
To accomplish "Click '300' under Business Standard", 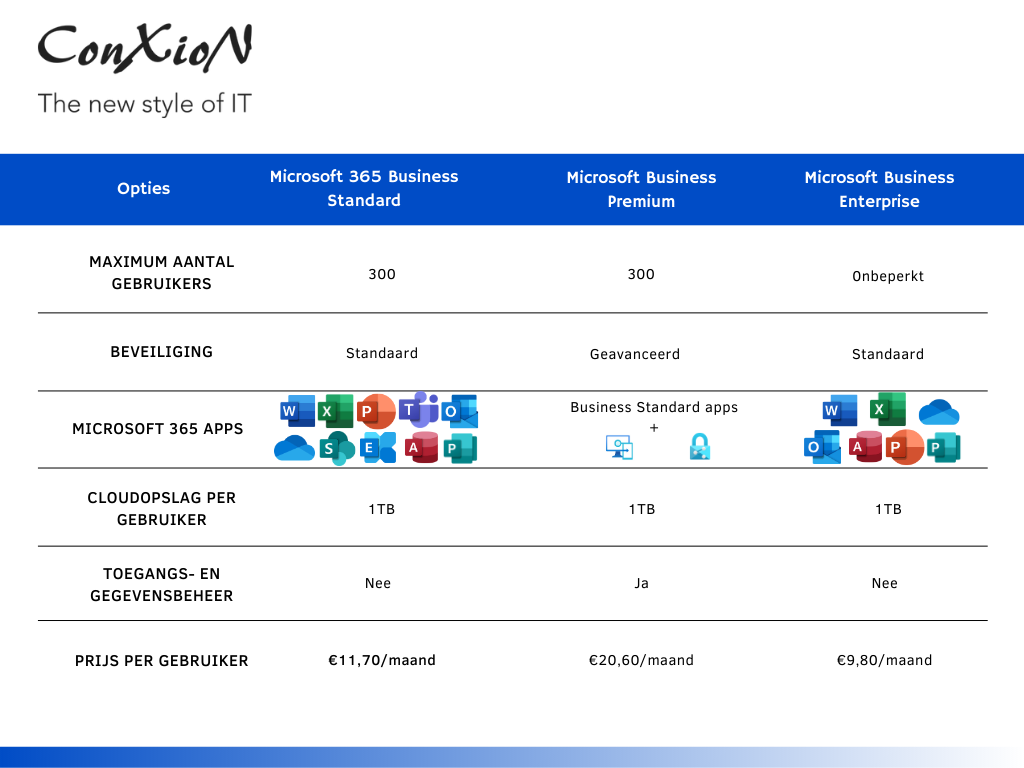I will tap(382, 274).
